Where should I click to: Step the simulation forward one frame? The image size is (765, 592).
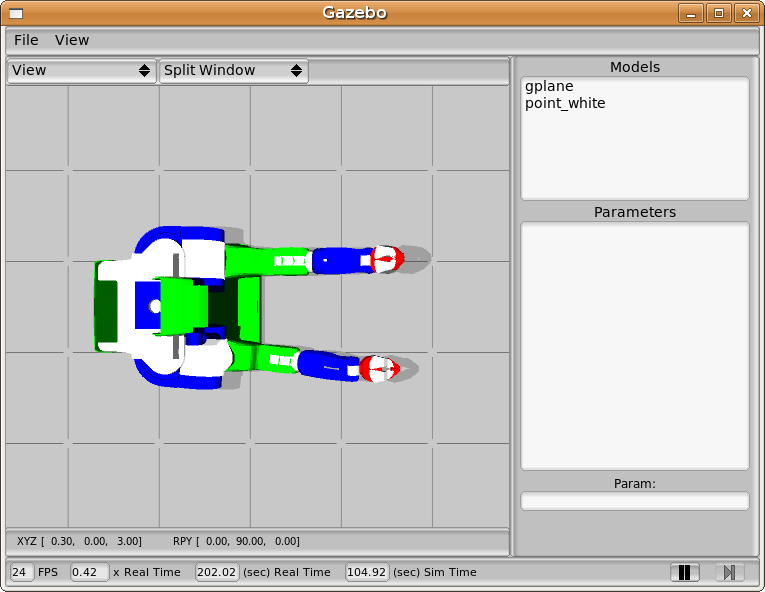[x=729, y=572]
